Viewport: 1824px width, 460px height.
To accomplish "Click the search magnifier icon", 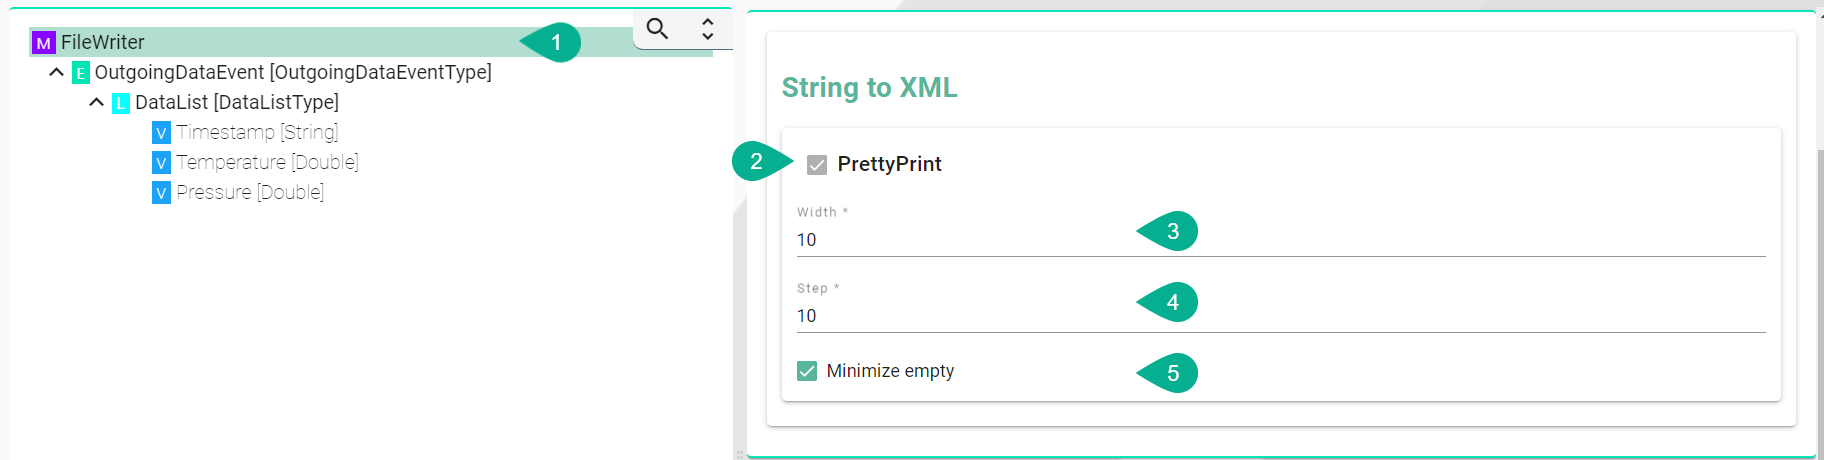I will 657,28.
